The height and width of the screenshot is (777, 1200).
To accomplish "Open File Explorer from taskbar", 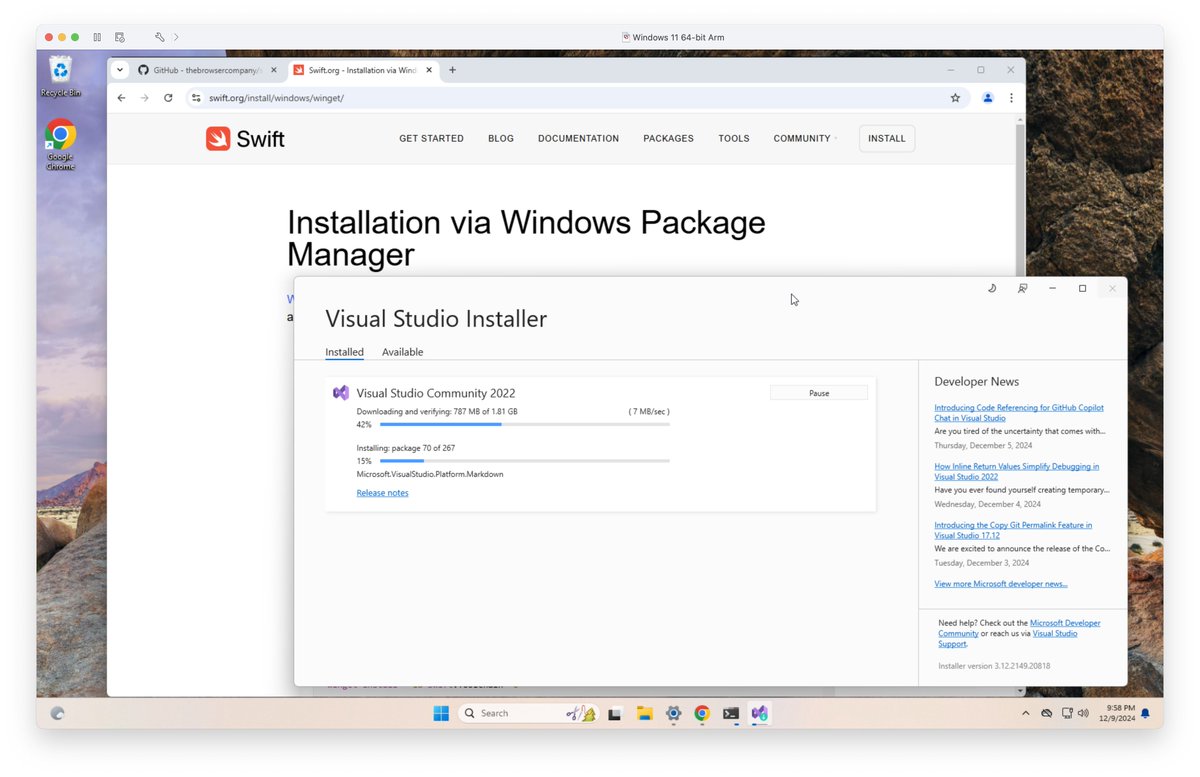I will click(645, 713).
